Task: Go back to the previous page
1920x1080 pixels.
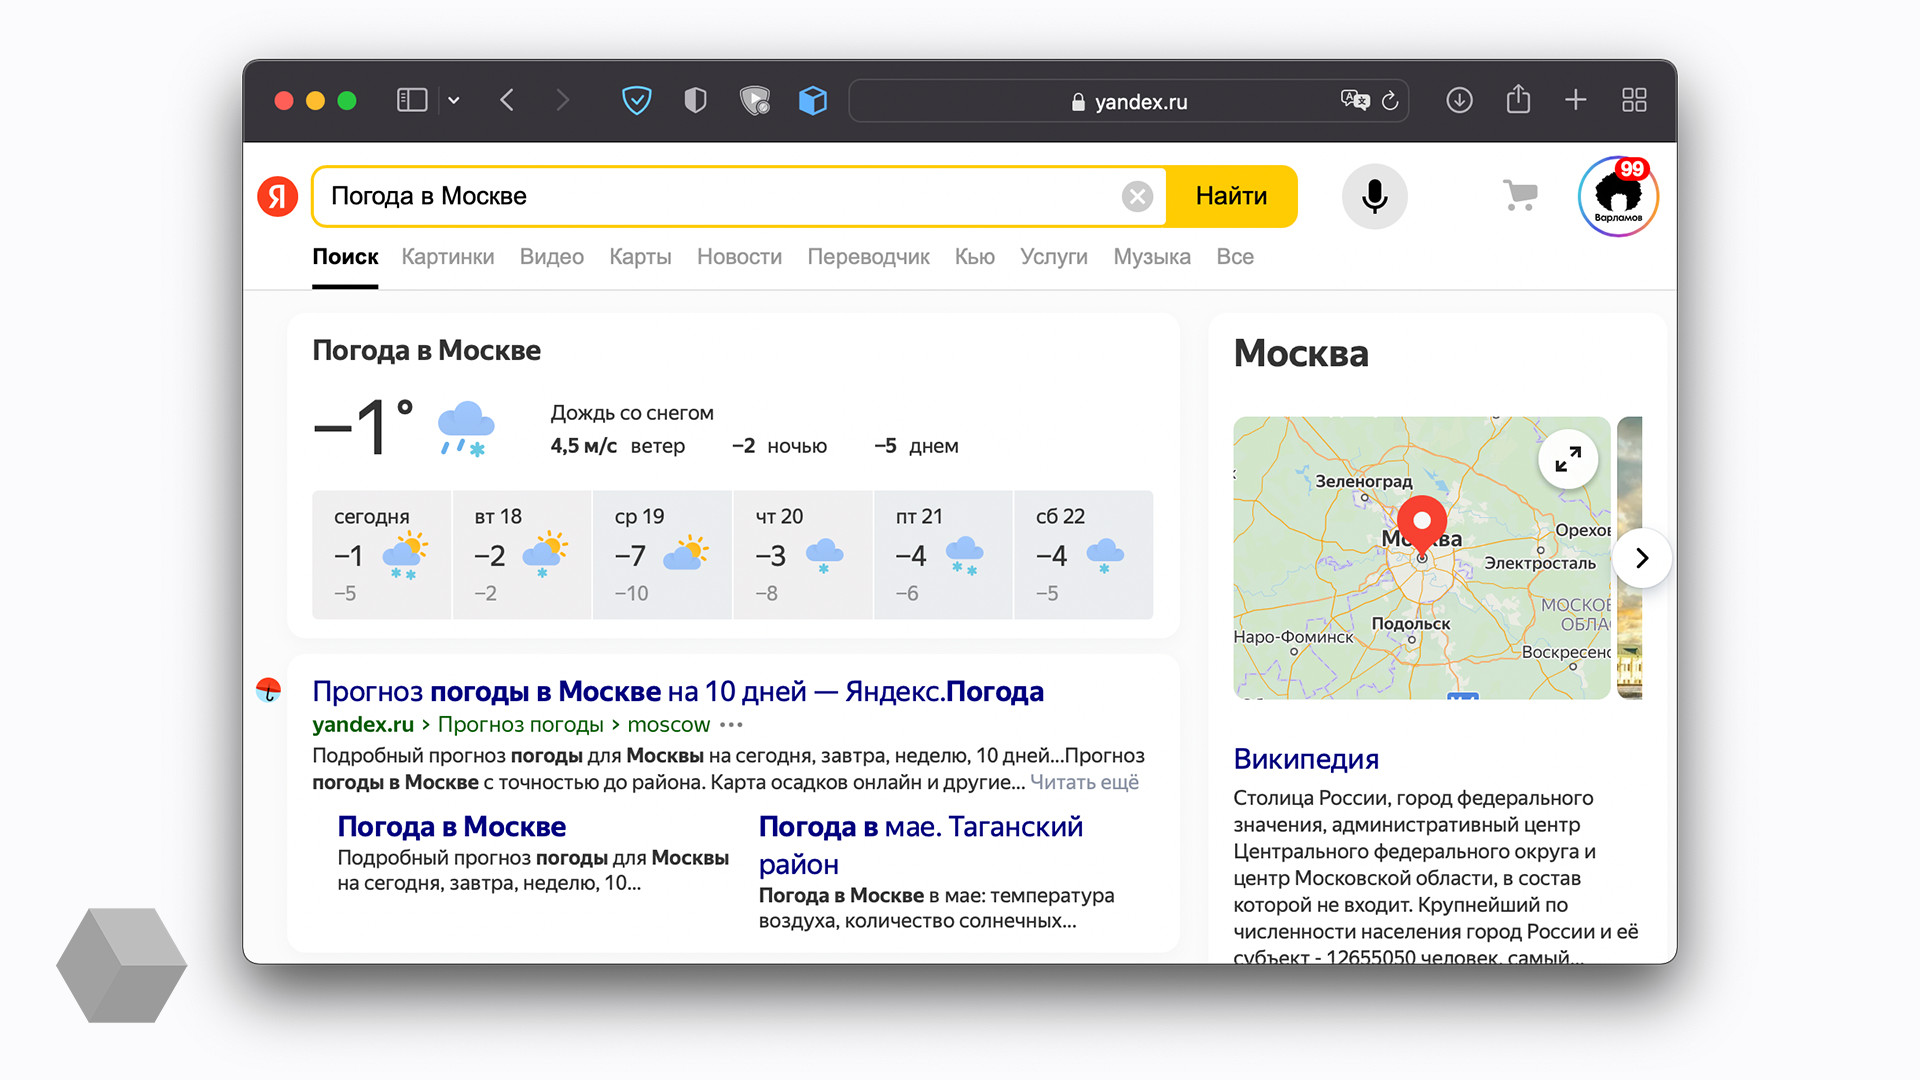Action: point(507,100)
